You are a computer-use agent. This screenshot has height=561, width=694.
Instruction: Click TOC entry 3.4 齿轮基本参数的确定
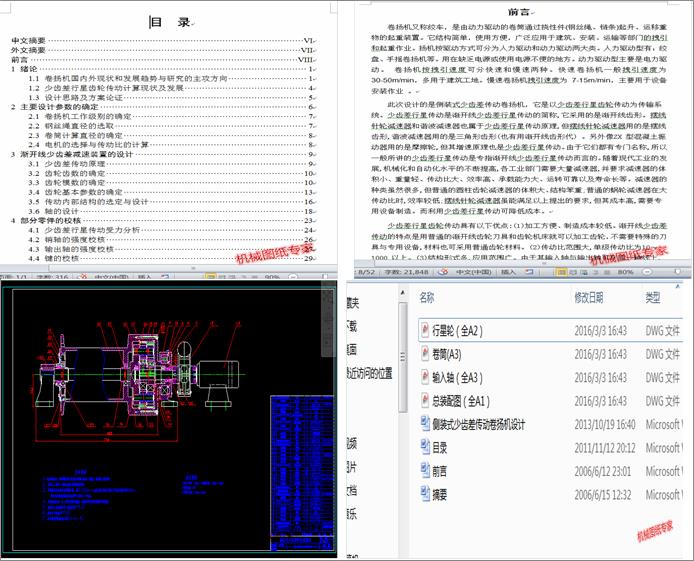75,192
